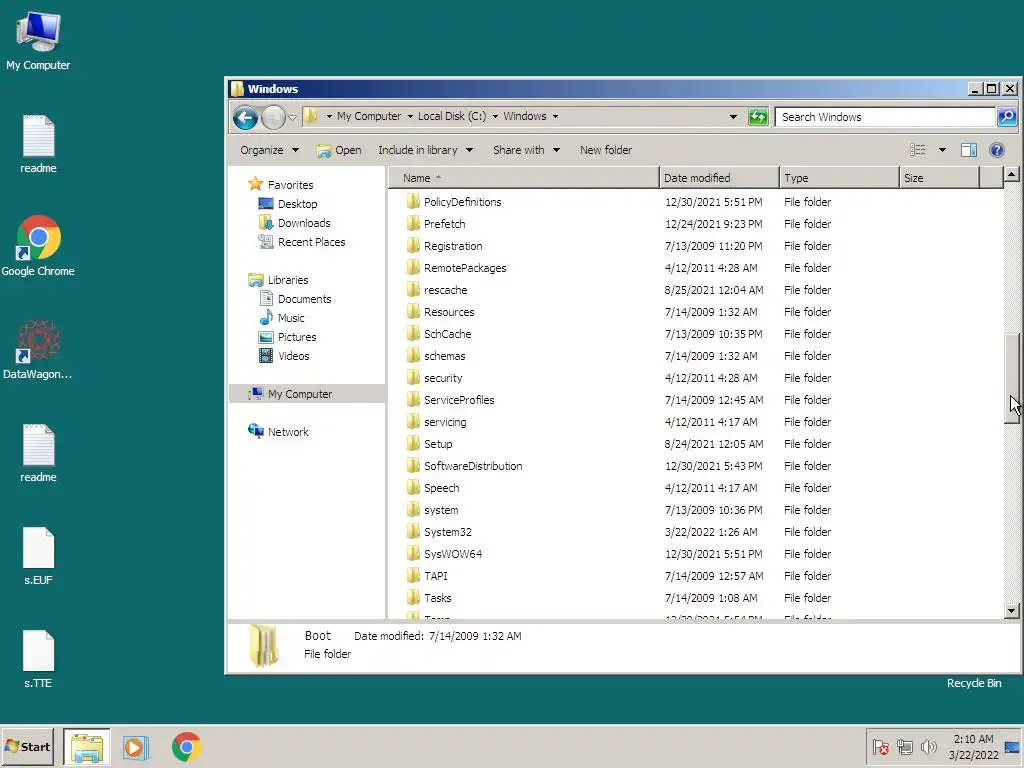Click the file list vertical scrollbar thumb

[x=1012, y=379]
